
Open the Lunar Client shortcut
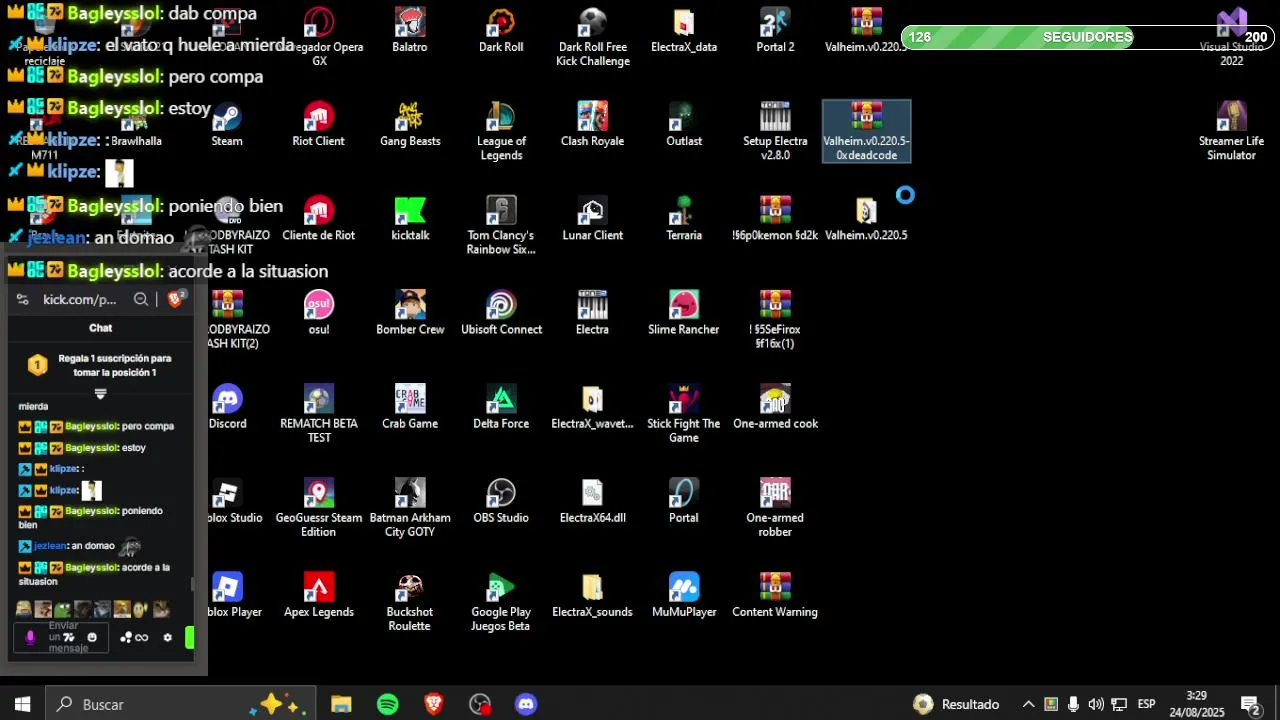click(592, 219)
